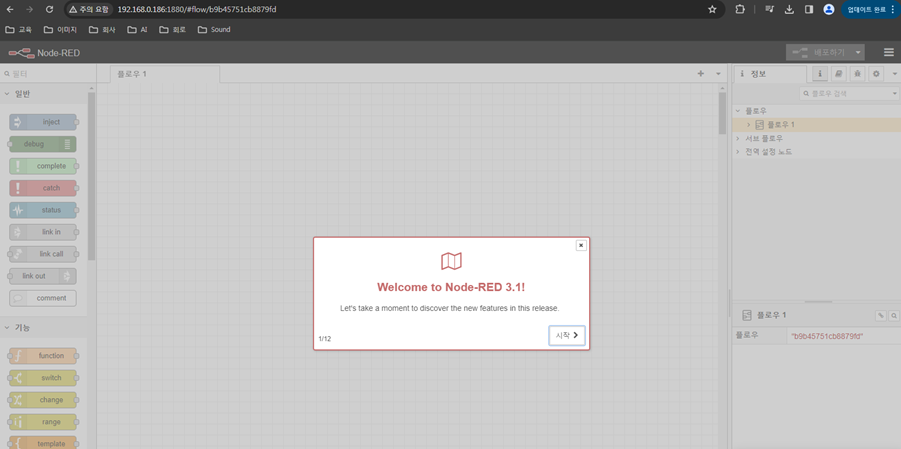Expand the 전역 설정 노드 section

[x=738, y=152]
